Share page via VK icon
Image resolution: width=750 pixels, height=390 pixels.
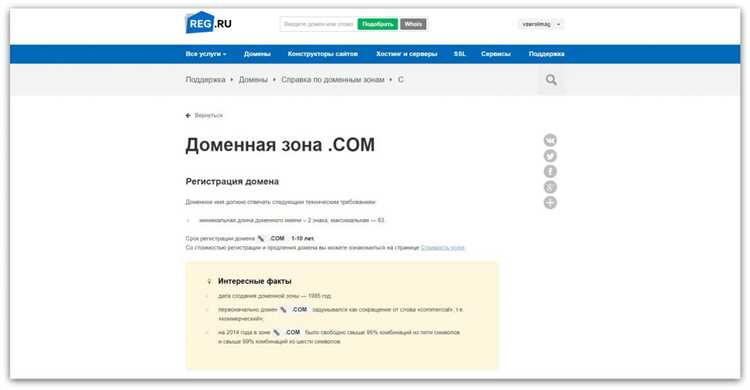550,140
